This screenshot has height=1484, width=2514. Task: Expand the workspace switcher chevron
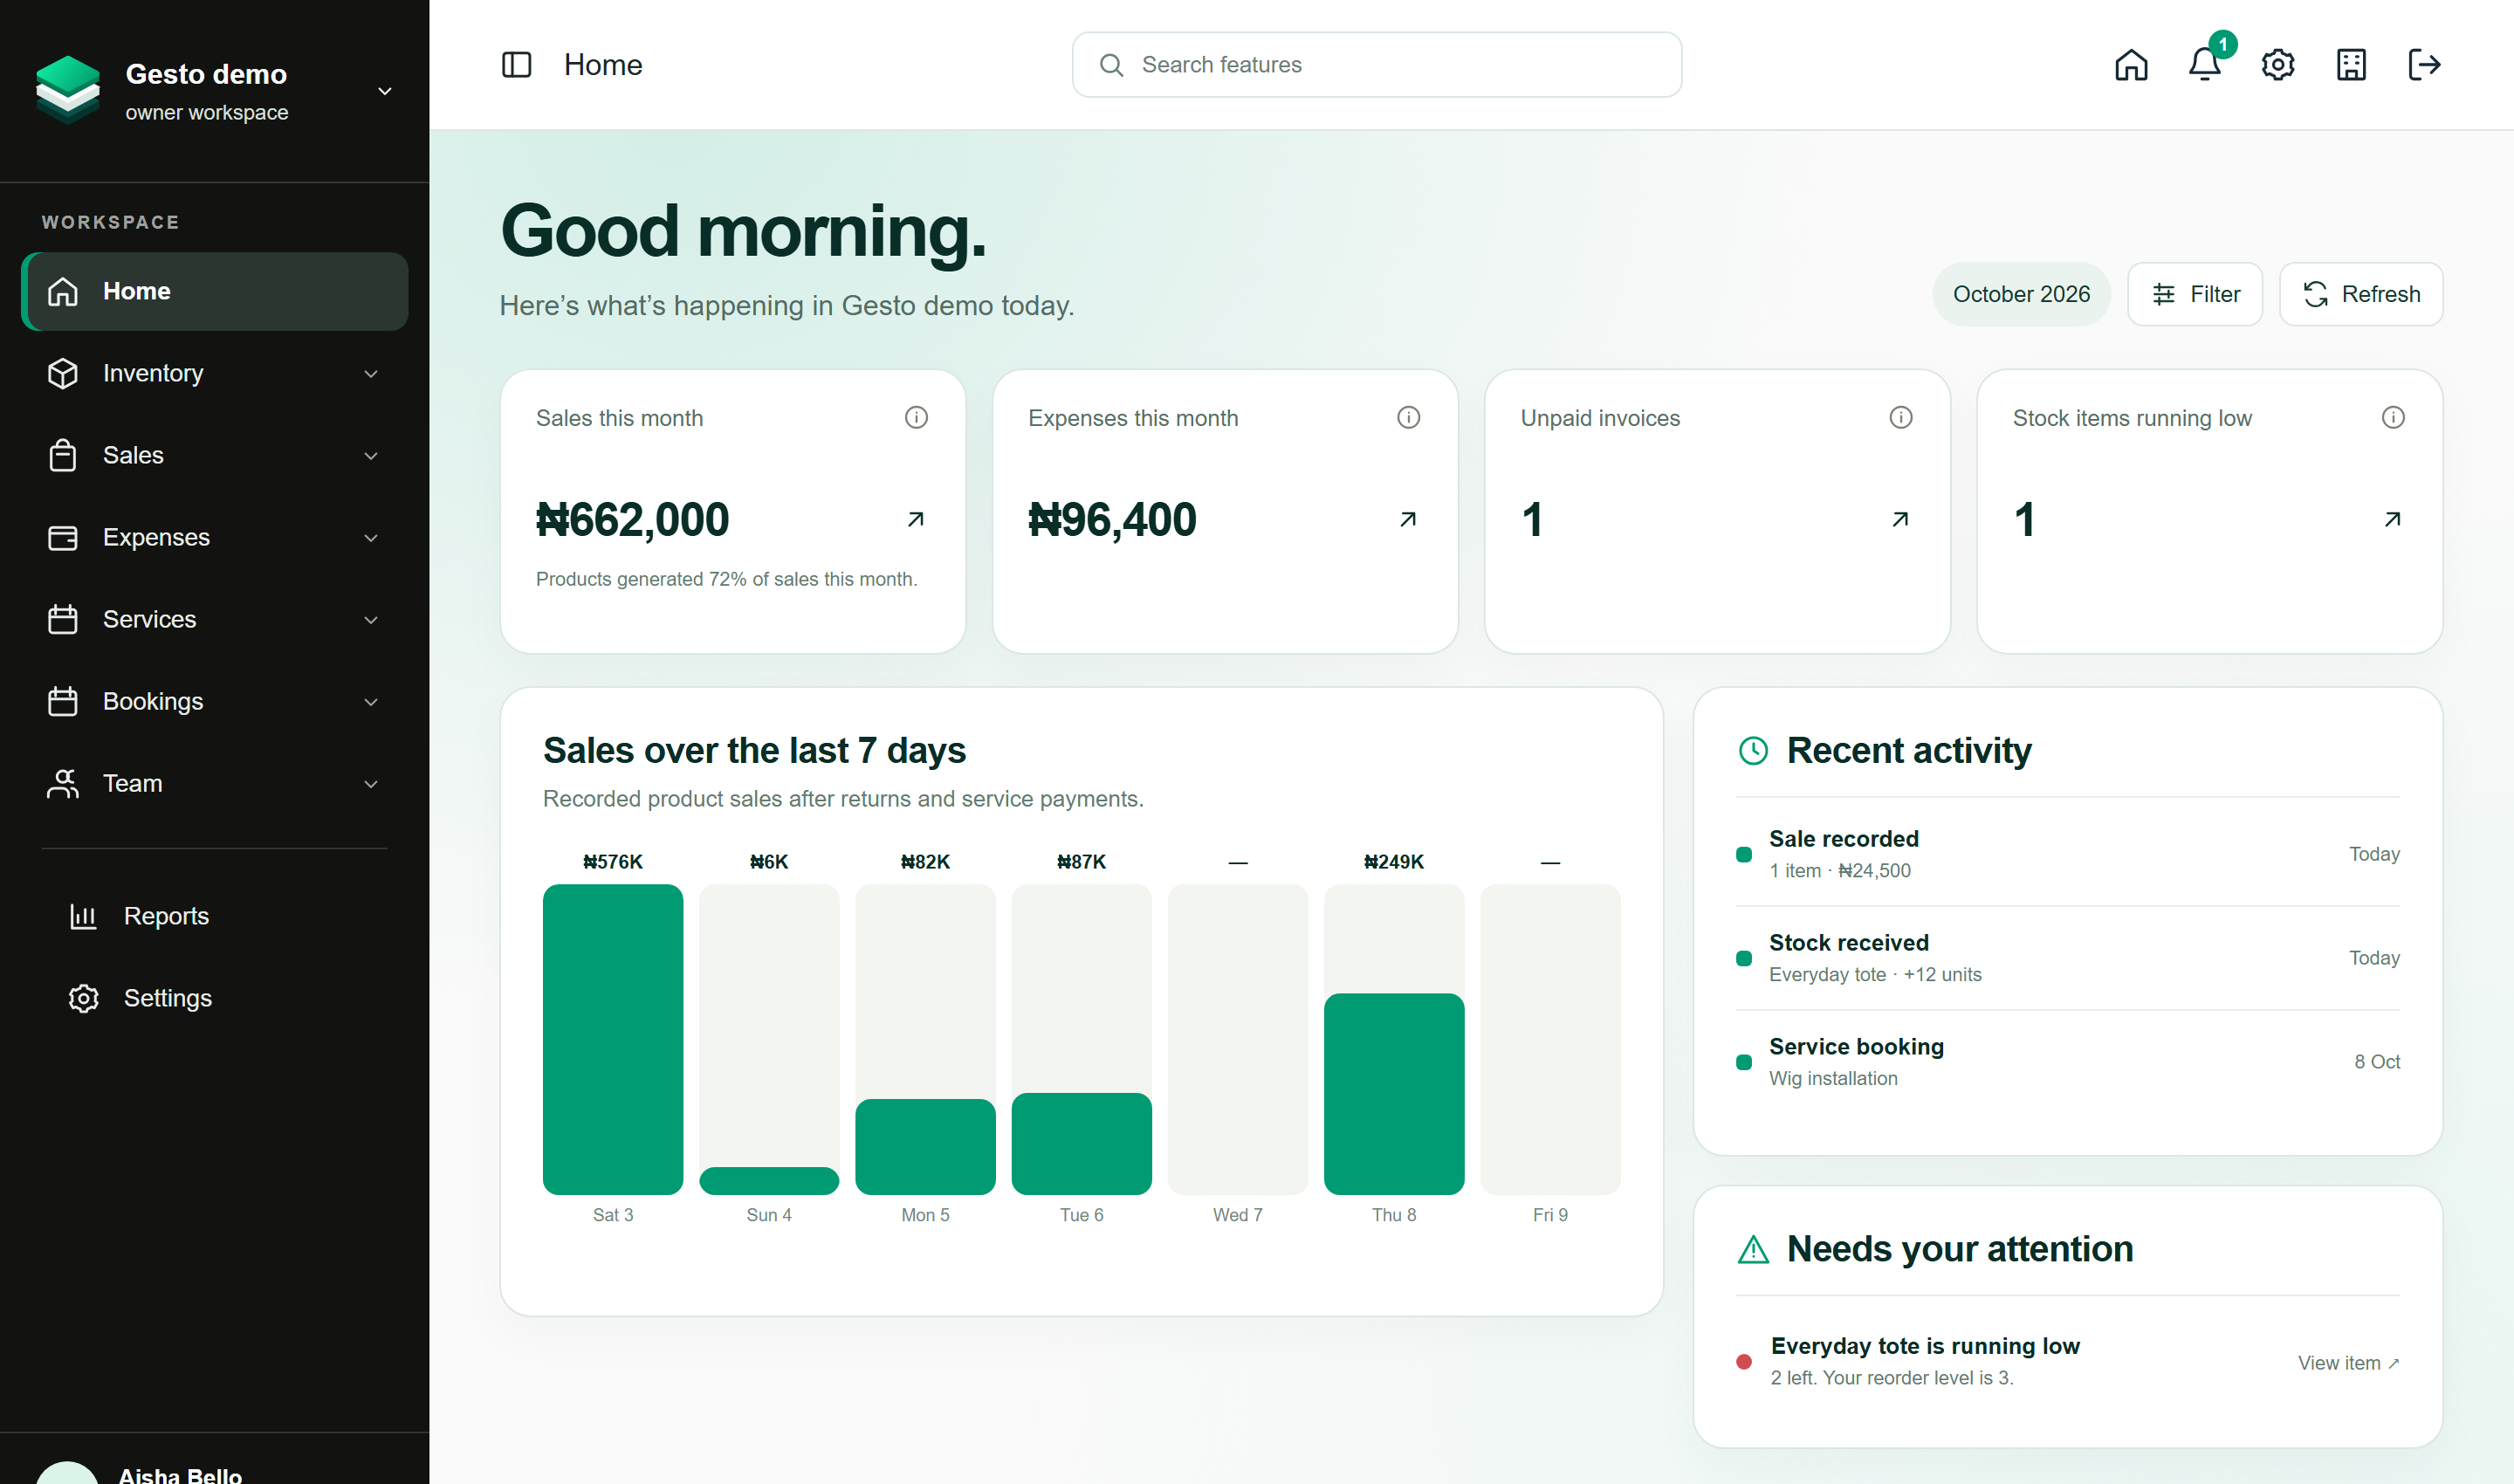tap(384, 91)
